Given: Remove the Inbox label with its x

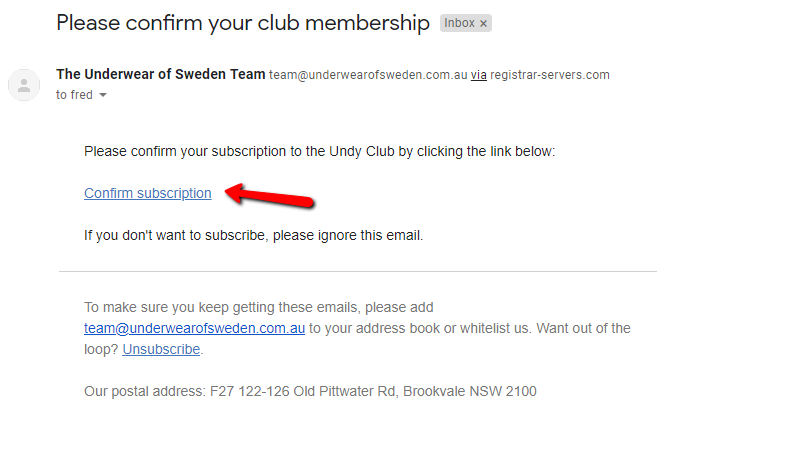Looking at the screenshot, I should point(483,23).
